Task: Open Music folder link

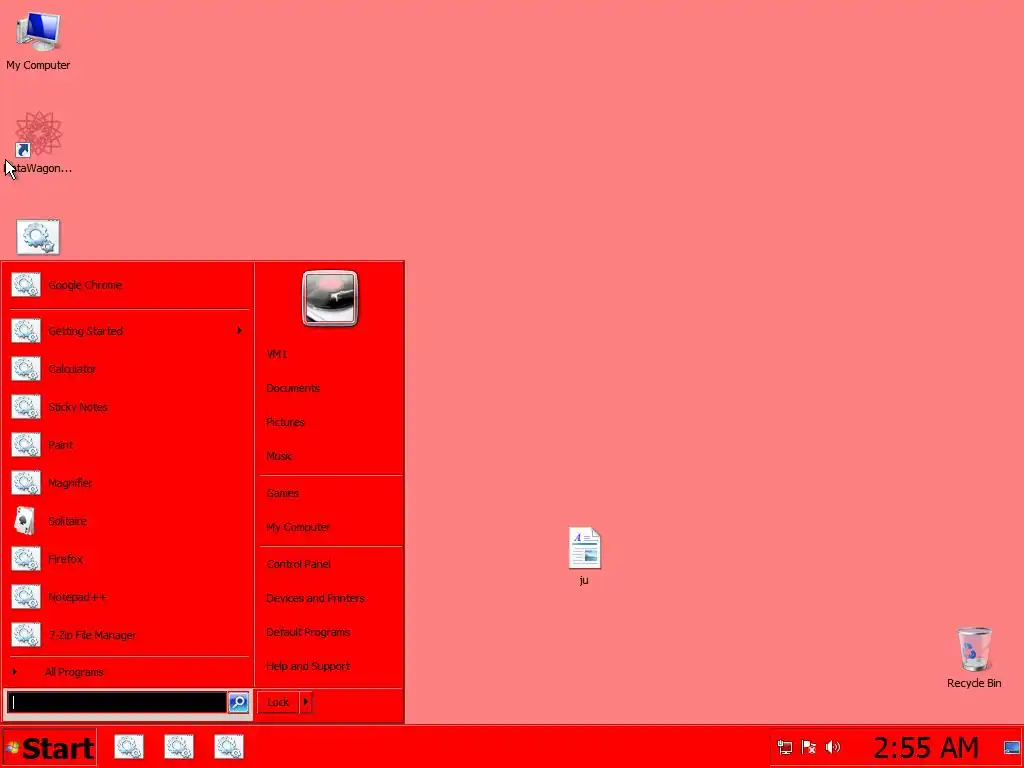Action: (331, 456)
